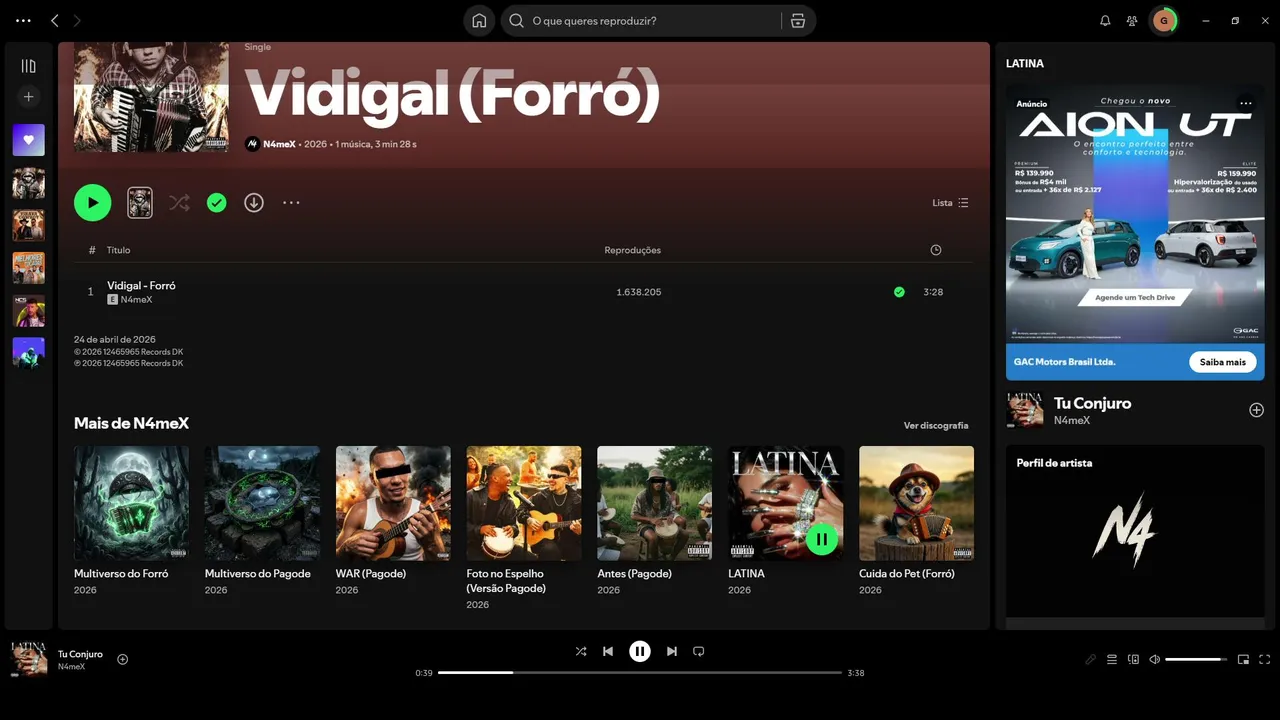The width and height of the screenshot is (1280, 720).
Task: Click the duration clock column icon
Action: (936, 250)
